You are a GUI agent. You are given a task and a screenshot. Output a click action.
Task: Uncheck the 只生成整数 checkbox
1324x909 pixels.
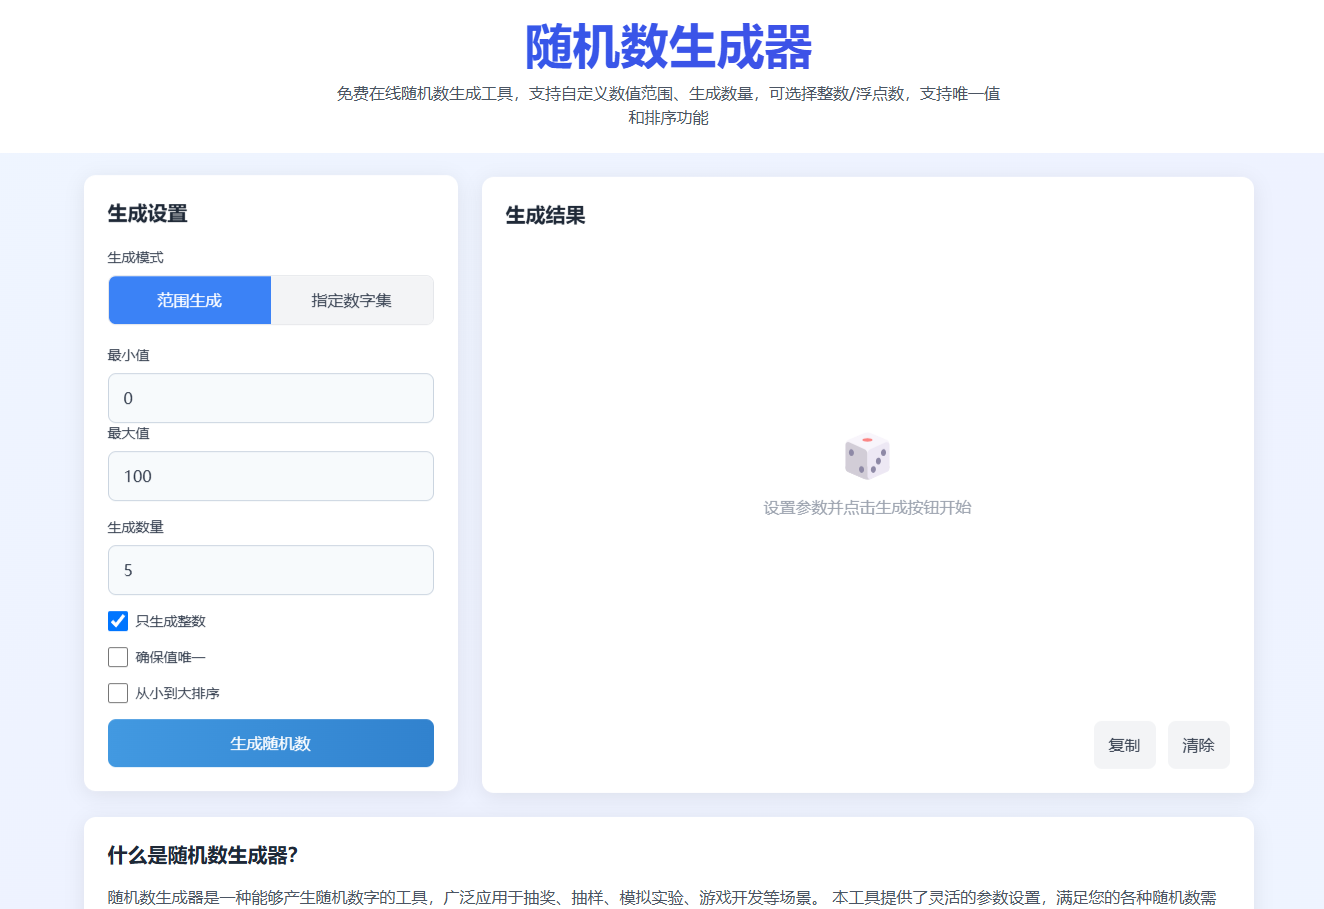click(x=118, y=621)
